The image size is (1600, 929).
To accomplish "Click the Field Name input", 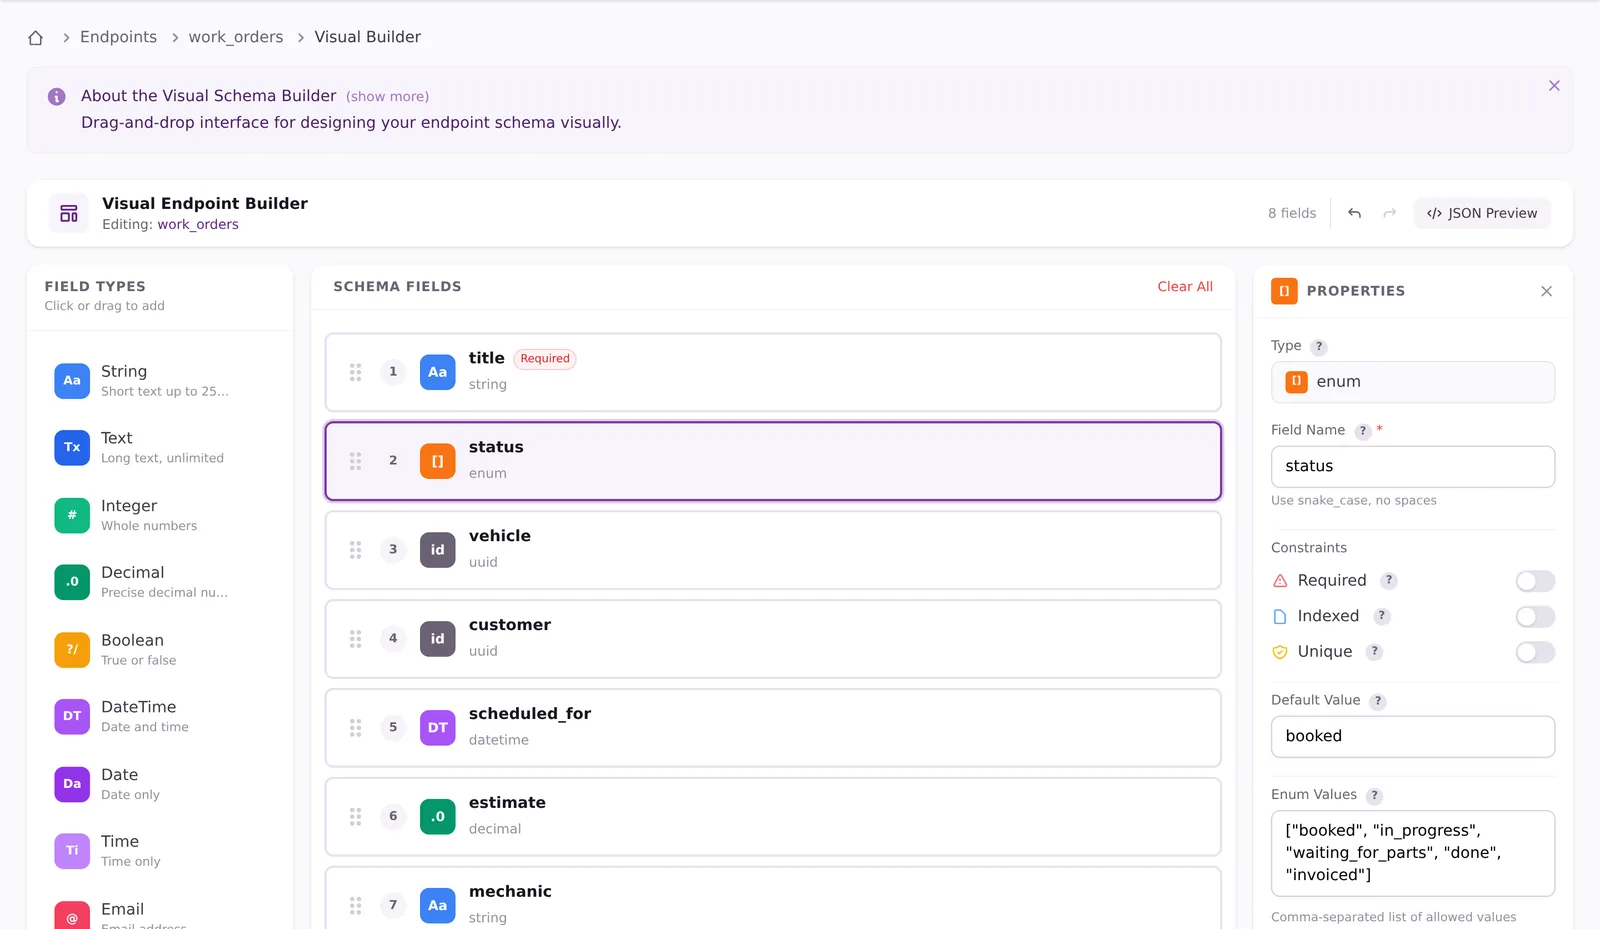I will coord(1413,467).
